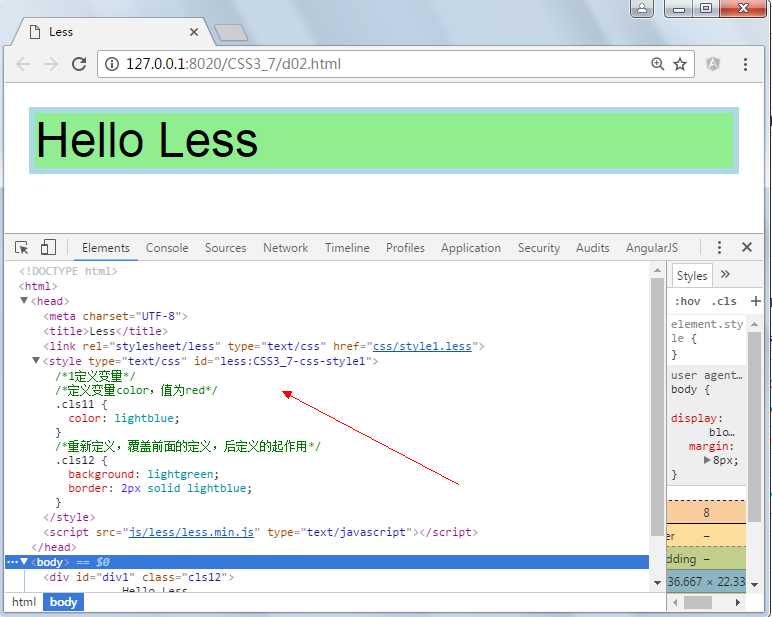
Task: Switch to the Security tab
Action: coord(539,248)
